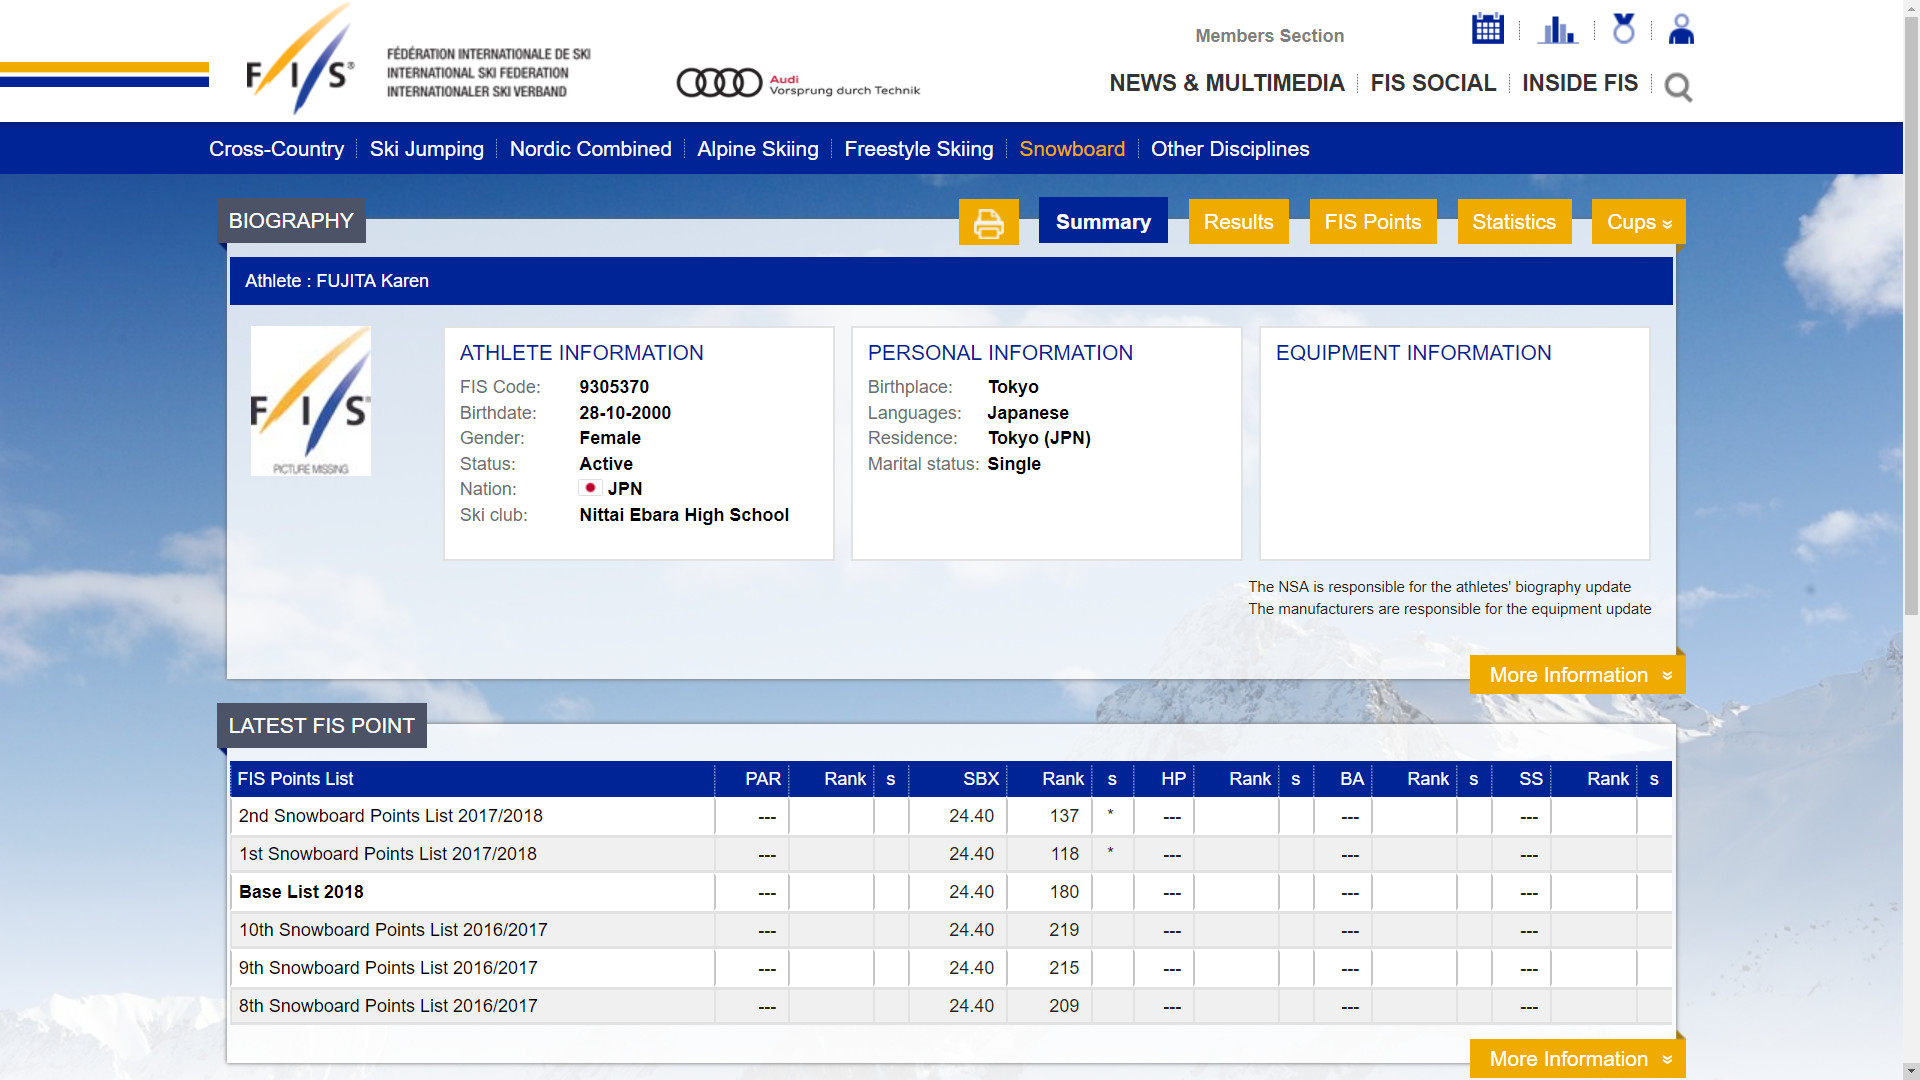This screenshot has width=1920, height=1080.
Task: Click the bar chart statistics icon
Action: point(1557,30)
